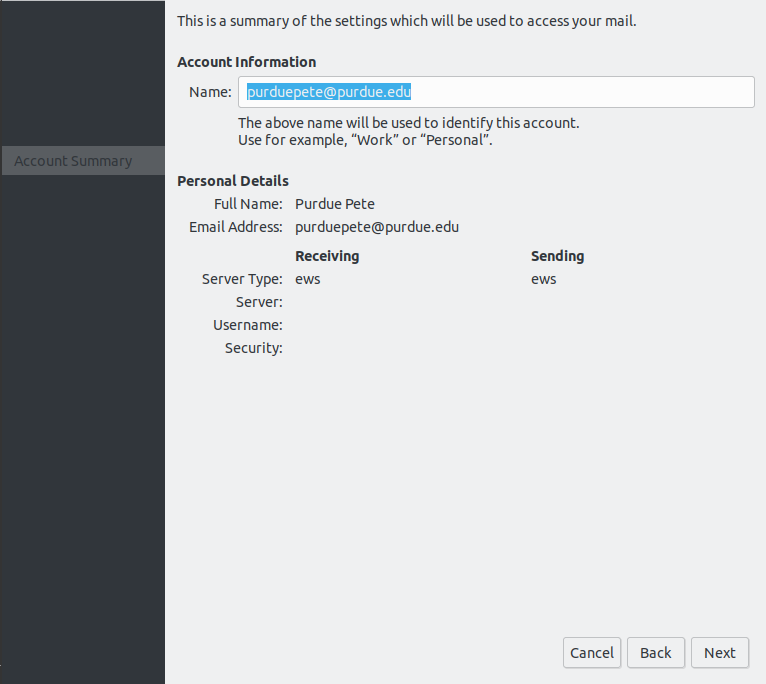Cancel the account setup wizard

[x=592, y=652]
